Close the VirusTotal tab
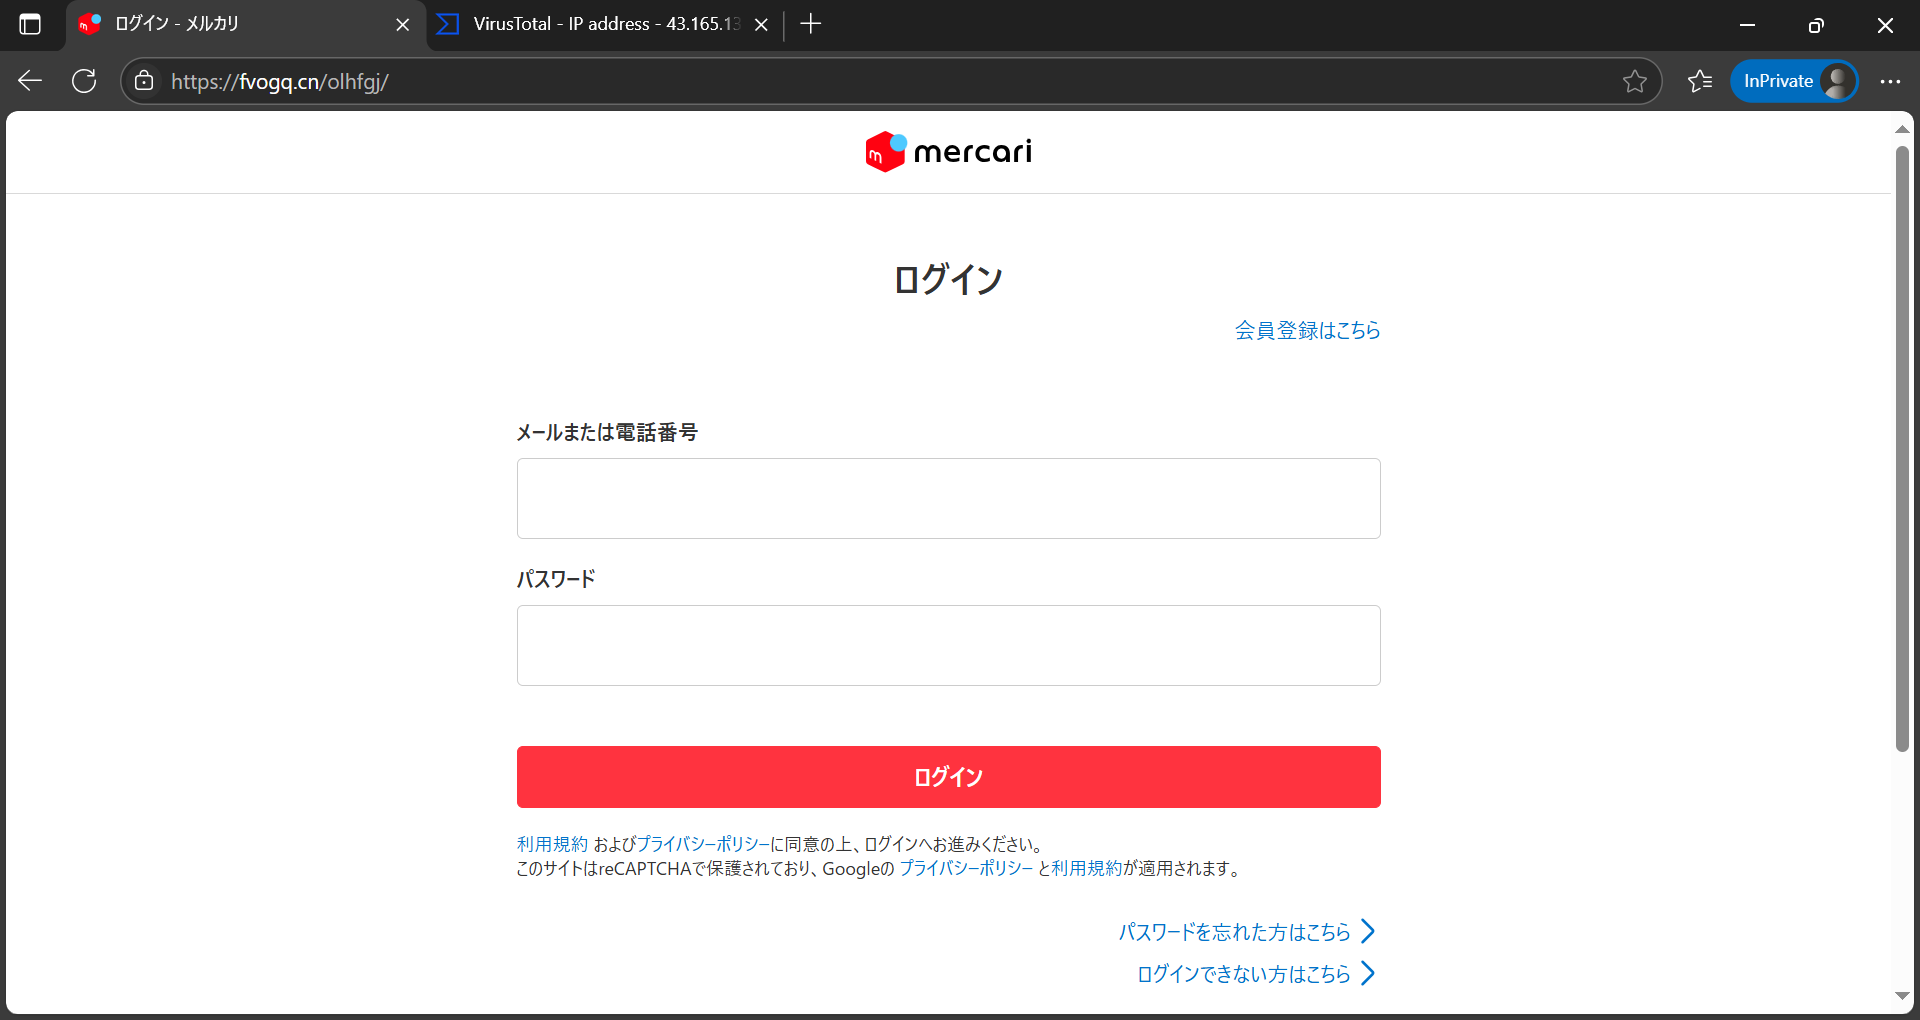Viewport: 1920px width, 1020px height. [761, 24]
